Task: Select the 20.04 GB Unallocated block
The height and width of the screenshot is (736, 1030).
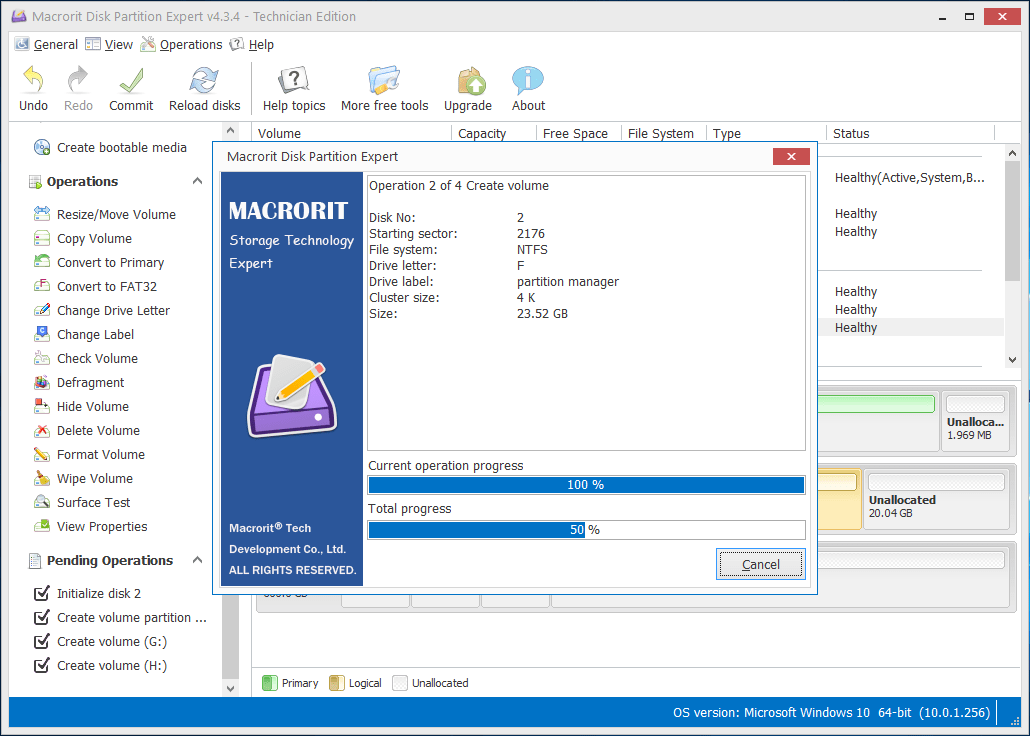Action: (x=936, y=498)
